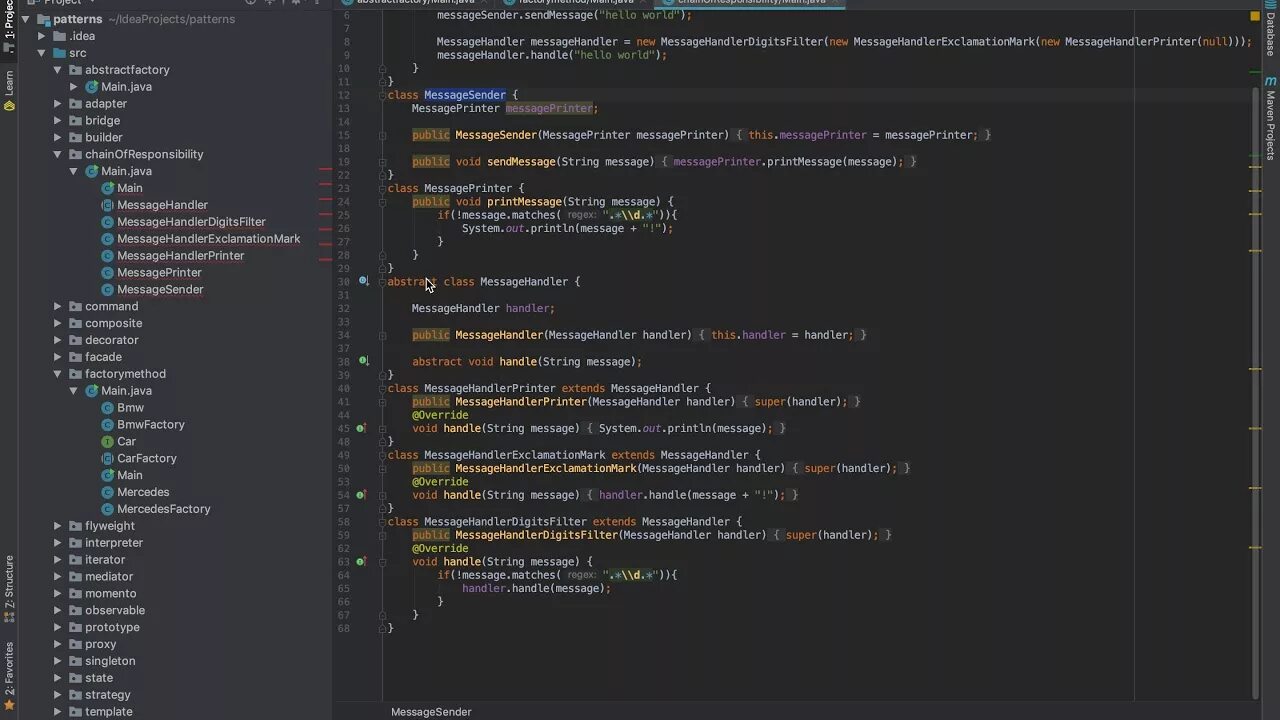Place the cursor on MessageHandlerDigitsFilter class name, line 58
The width and height of the screenshot is (1280, 720).
[x=505, y=522]
